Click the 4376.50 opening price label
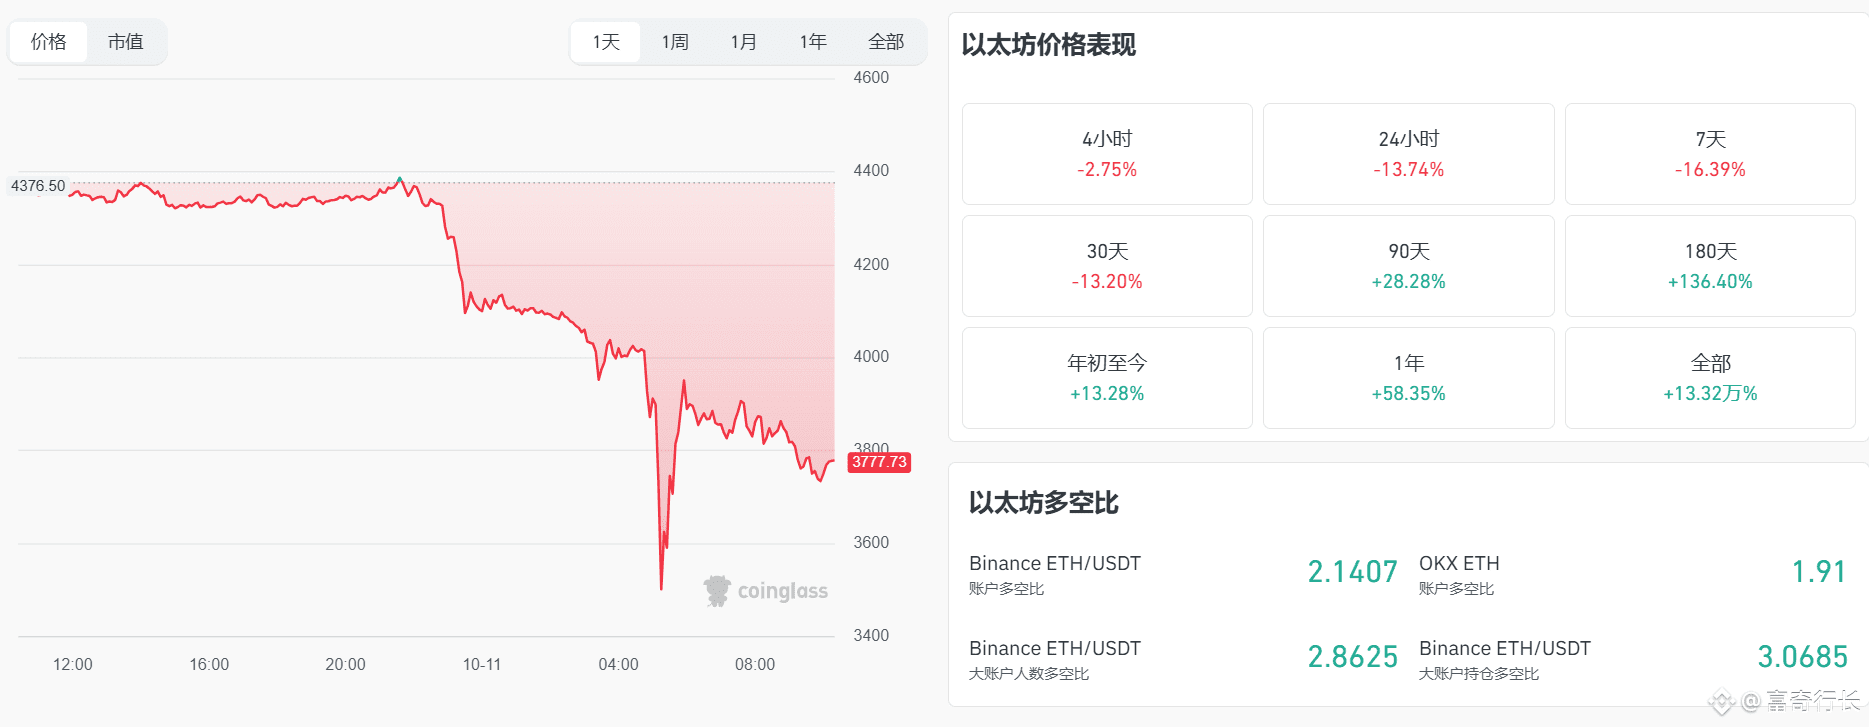 [38, 186]
